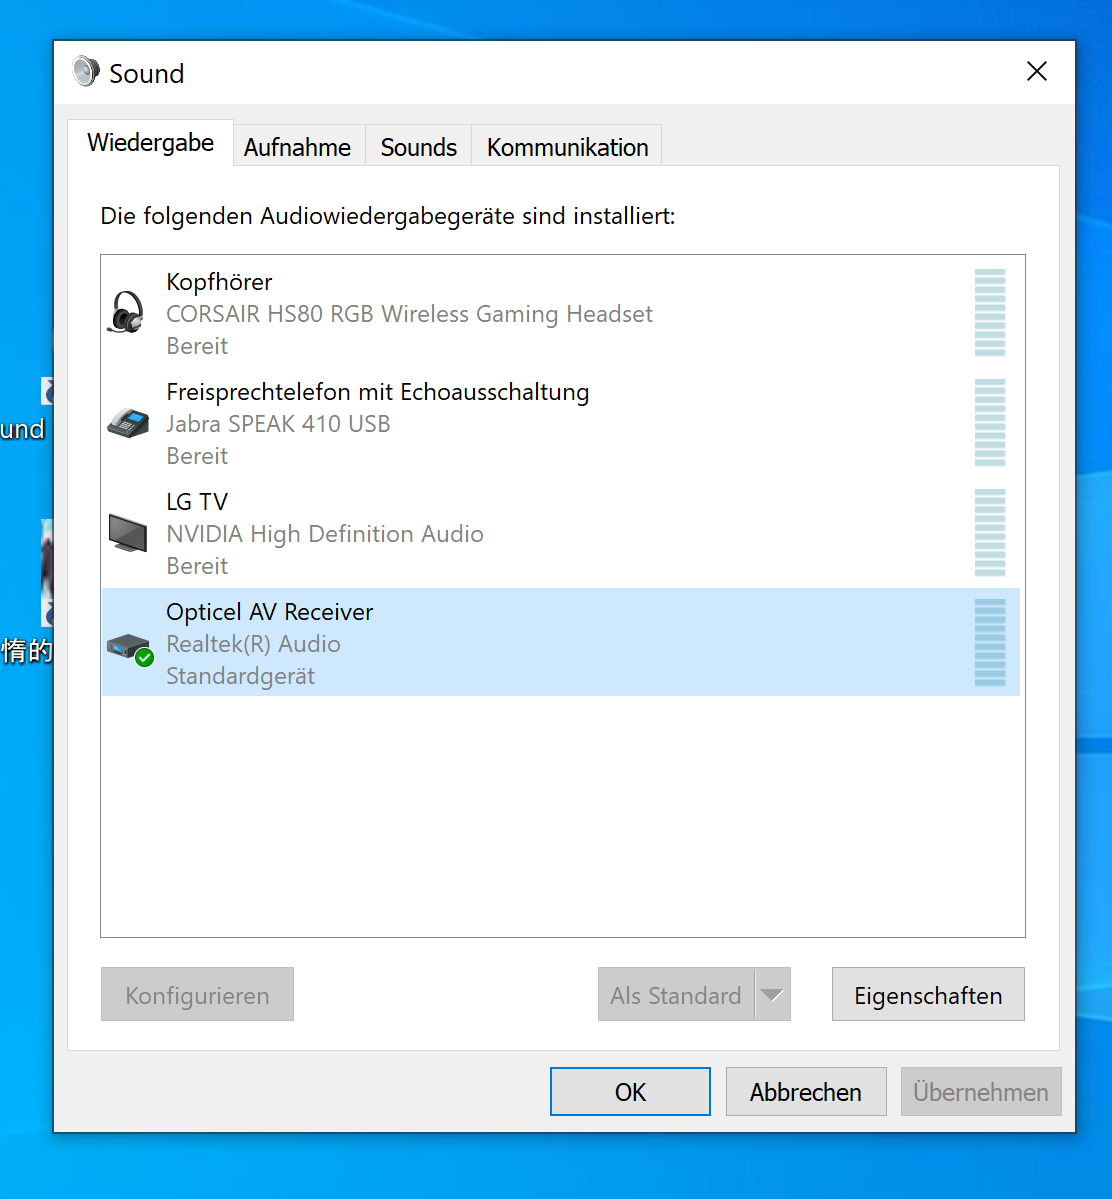Open the Sounds tab

pyautogui.click(x=418, y=147)
